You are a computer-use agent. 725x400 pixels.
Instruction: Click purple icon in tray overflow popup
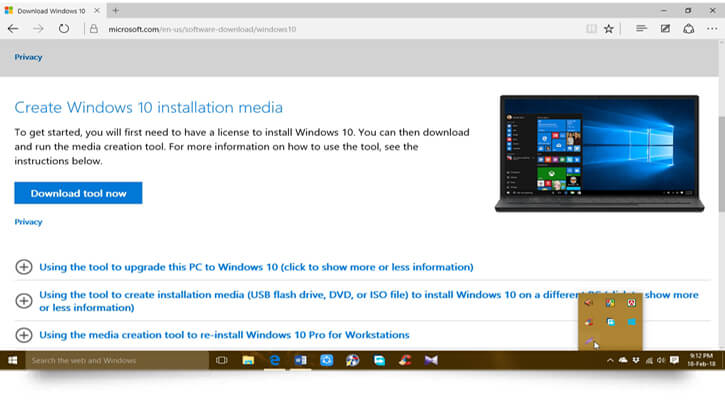click(x=589, y=342)
